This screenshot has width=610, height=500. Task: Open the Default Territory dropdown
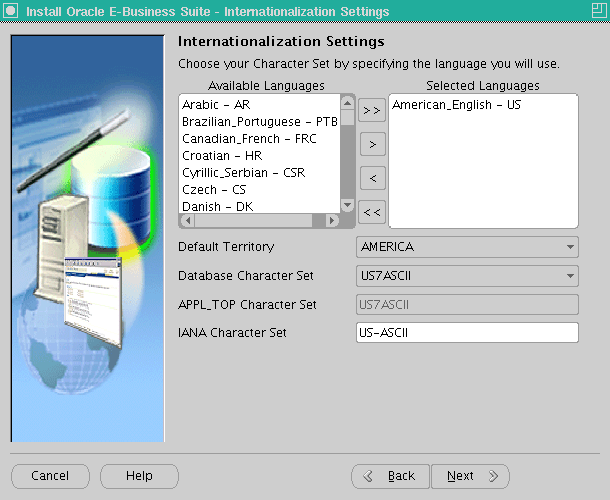[467, 247]
